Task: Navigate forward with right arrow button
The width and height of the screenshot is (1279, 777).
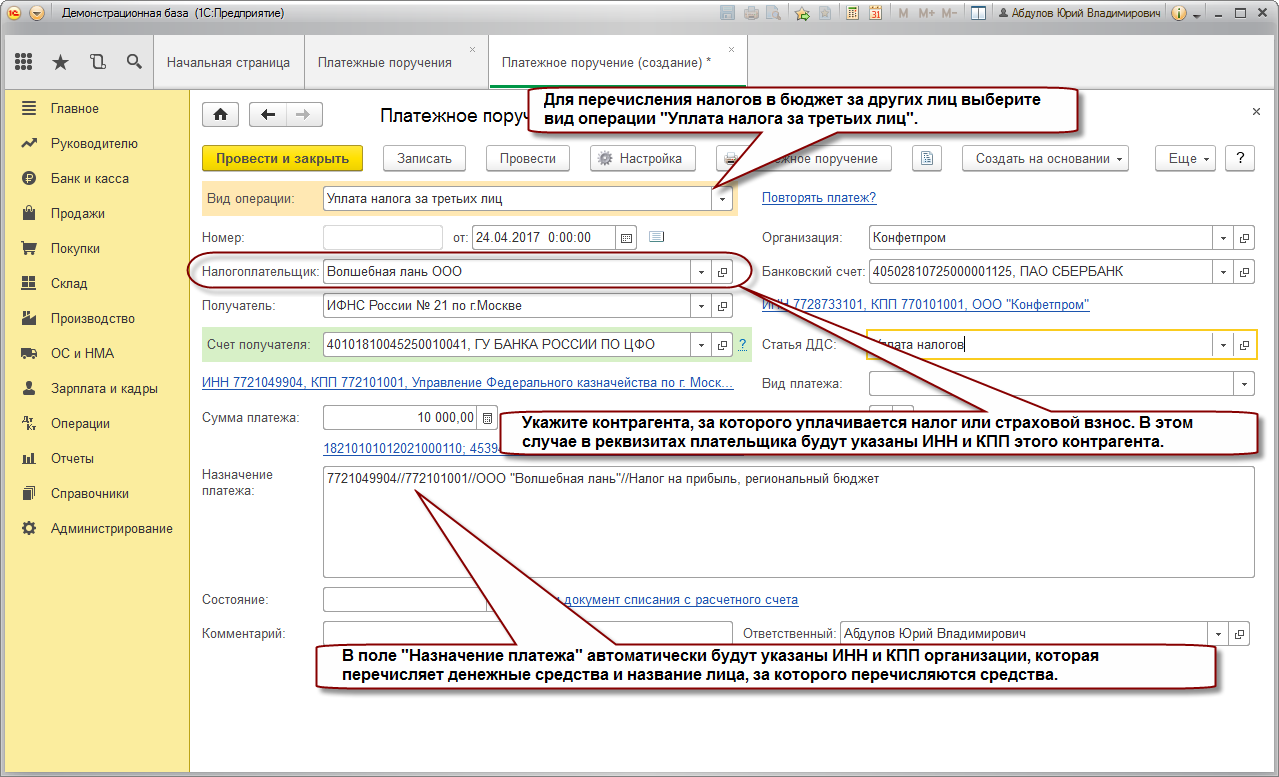Action: pyautogui.click(x=304, y=115)
